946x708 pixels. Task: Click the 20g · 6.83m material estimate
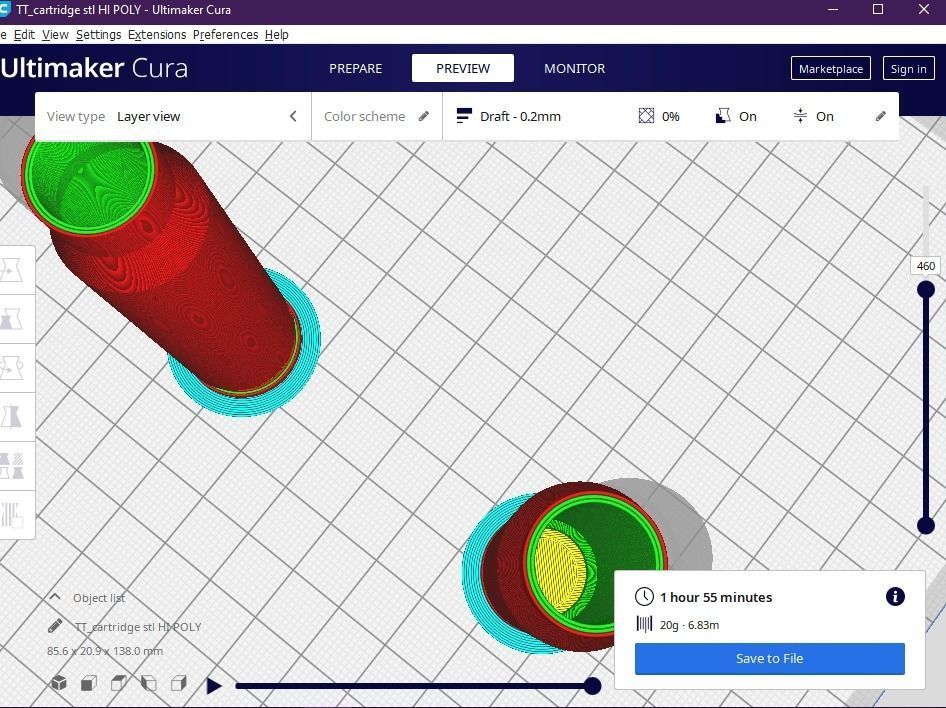click(x=689, y=625)
